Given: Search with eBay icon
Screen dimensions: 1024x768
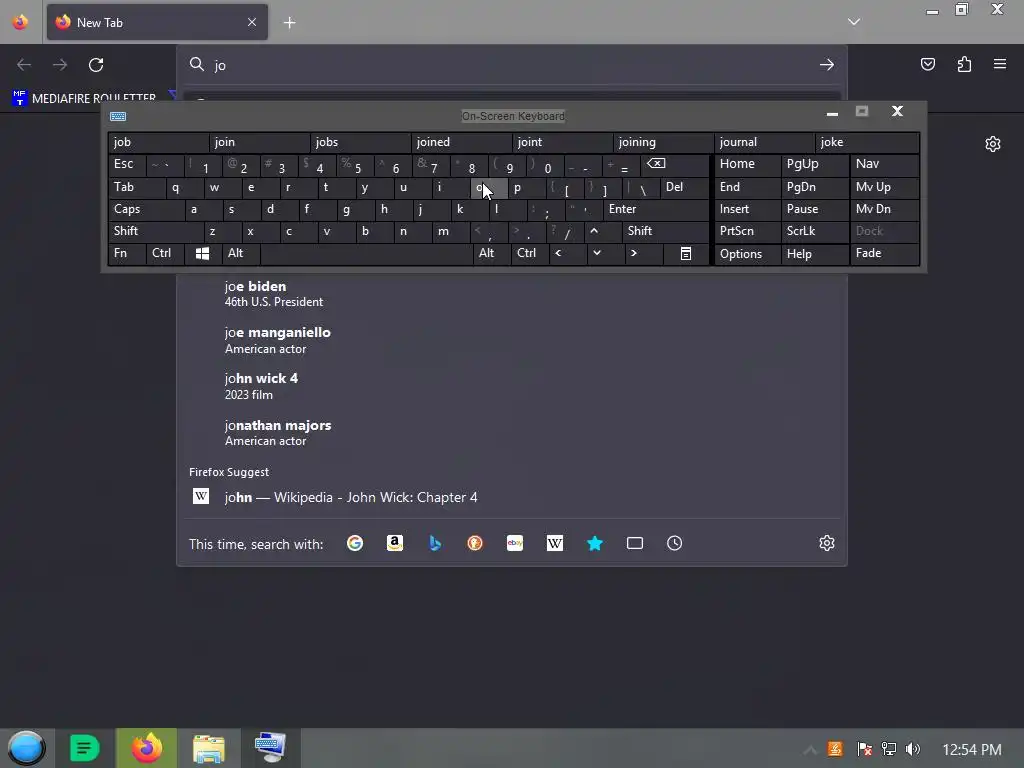Looking at the screenshot, I should 515,543.
